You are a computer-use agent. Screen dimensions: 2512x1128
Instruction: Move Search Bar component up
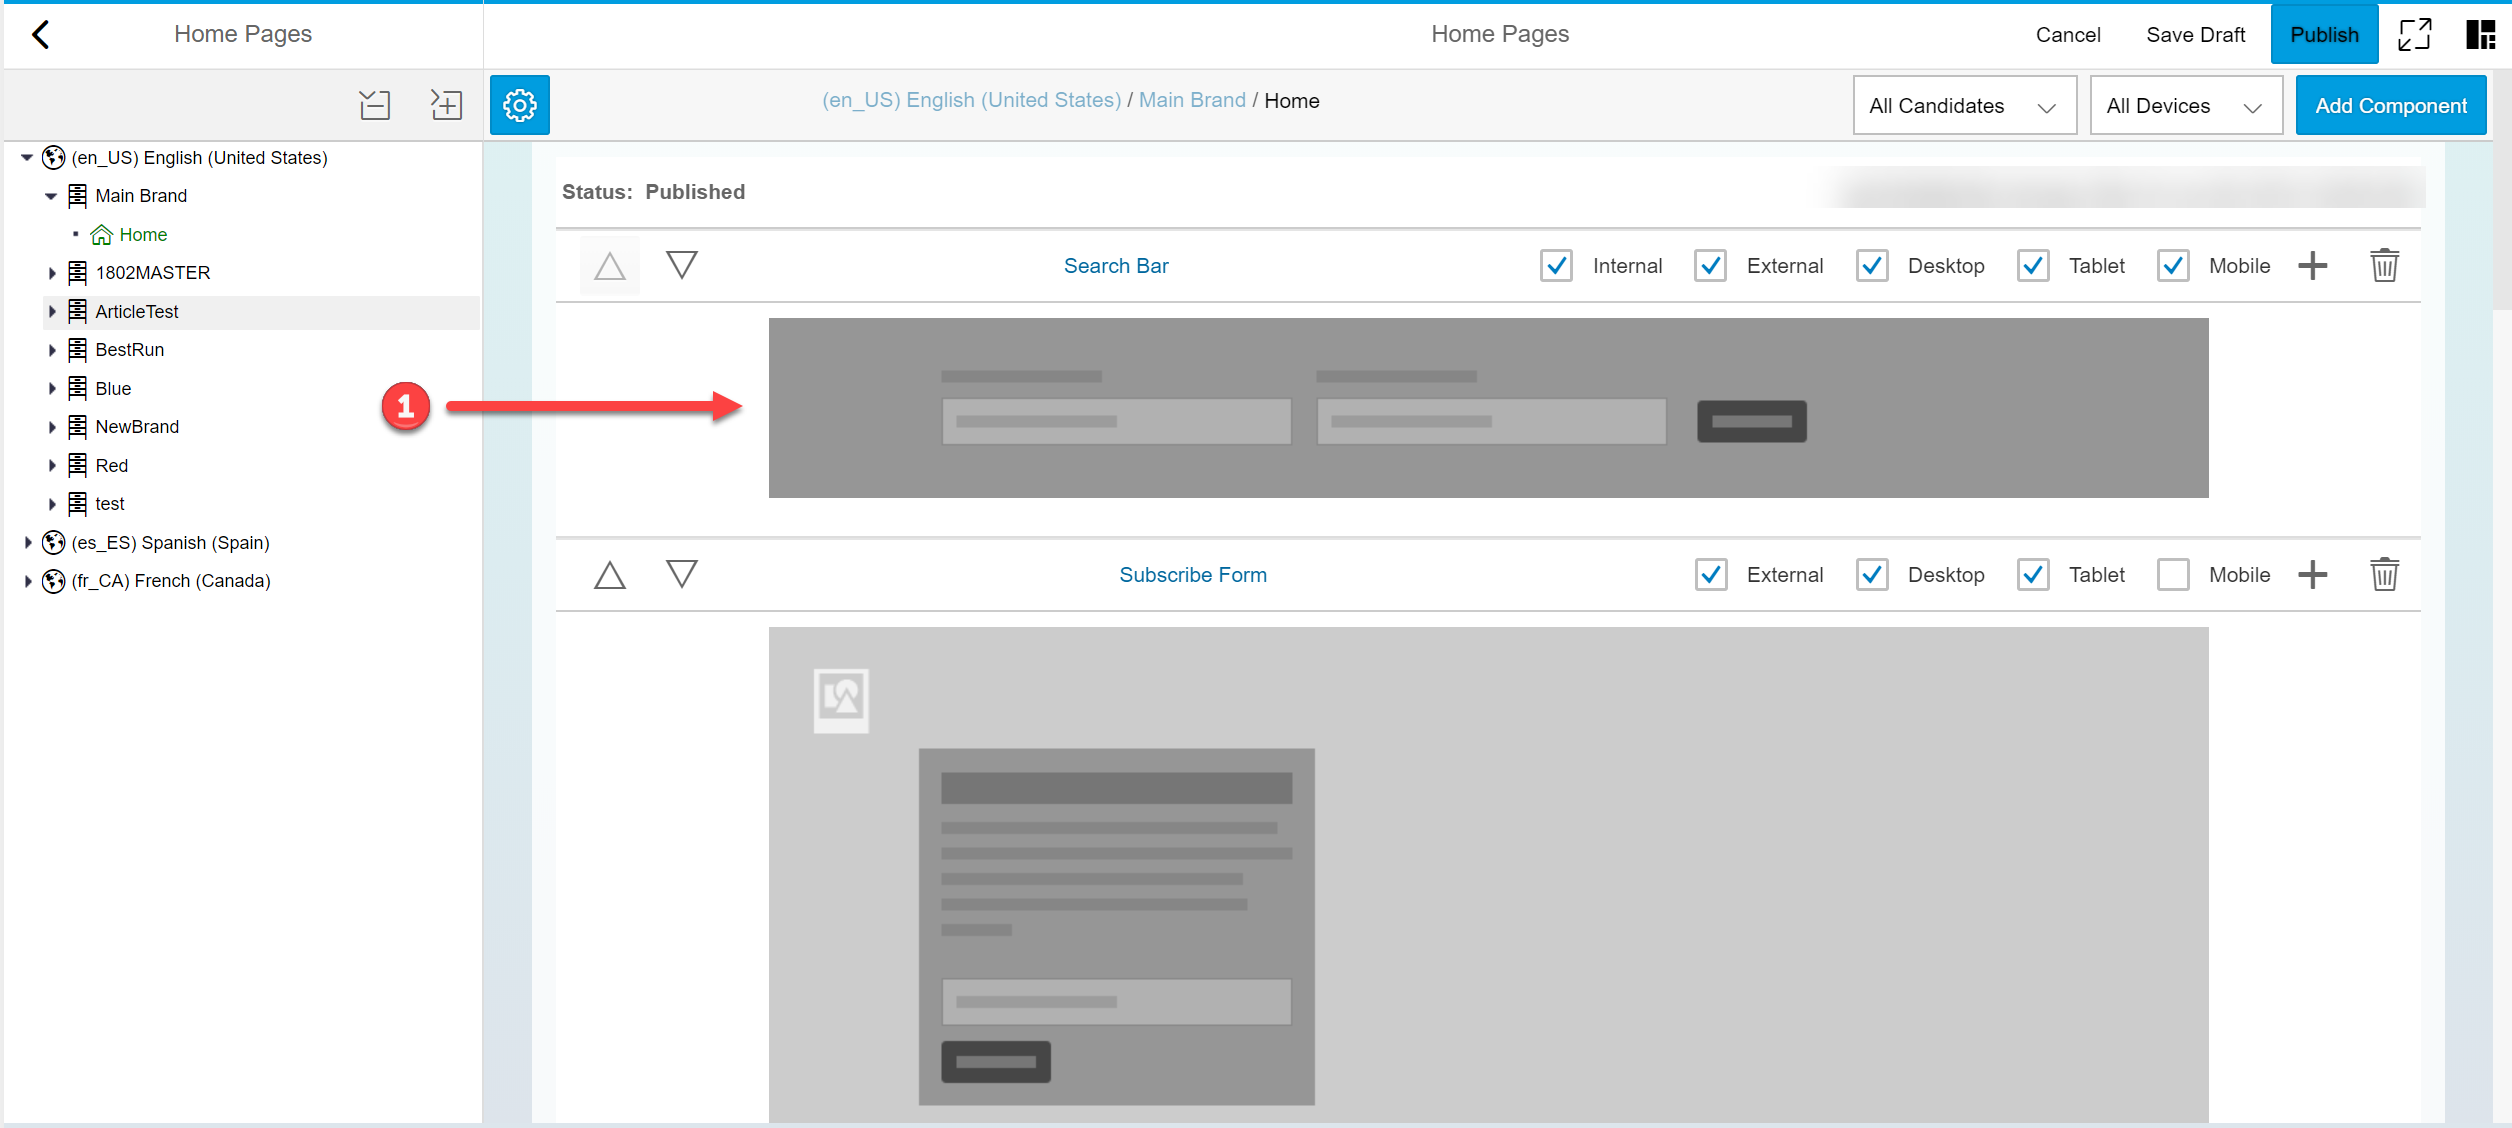610,266
